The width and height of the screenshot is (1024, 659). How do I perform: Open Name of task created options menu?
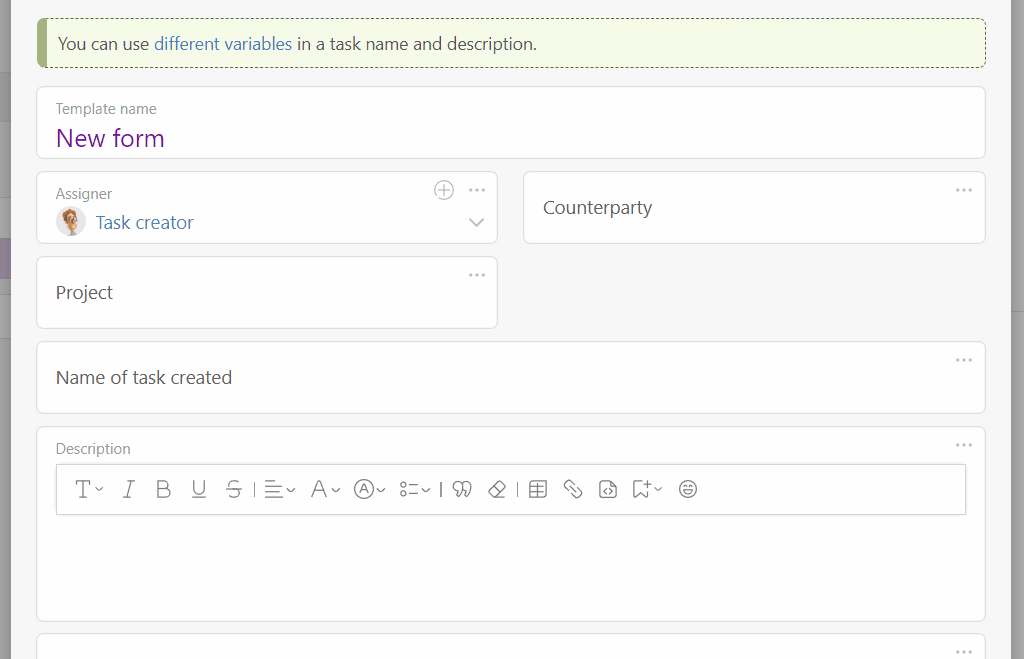(x=964, y=360)
